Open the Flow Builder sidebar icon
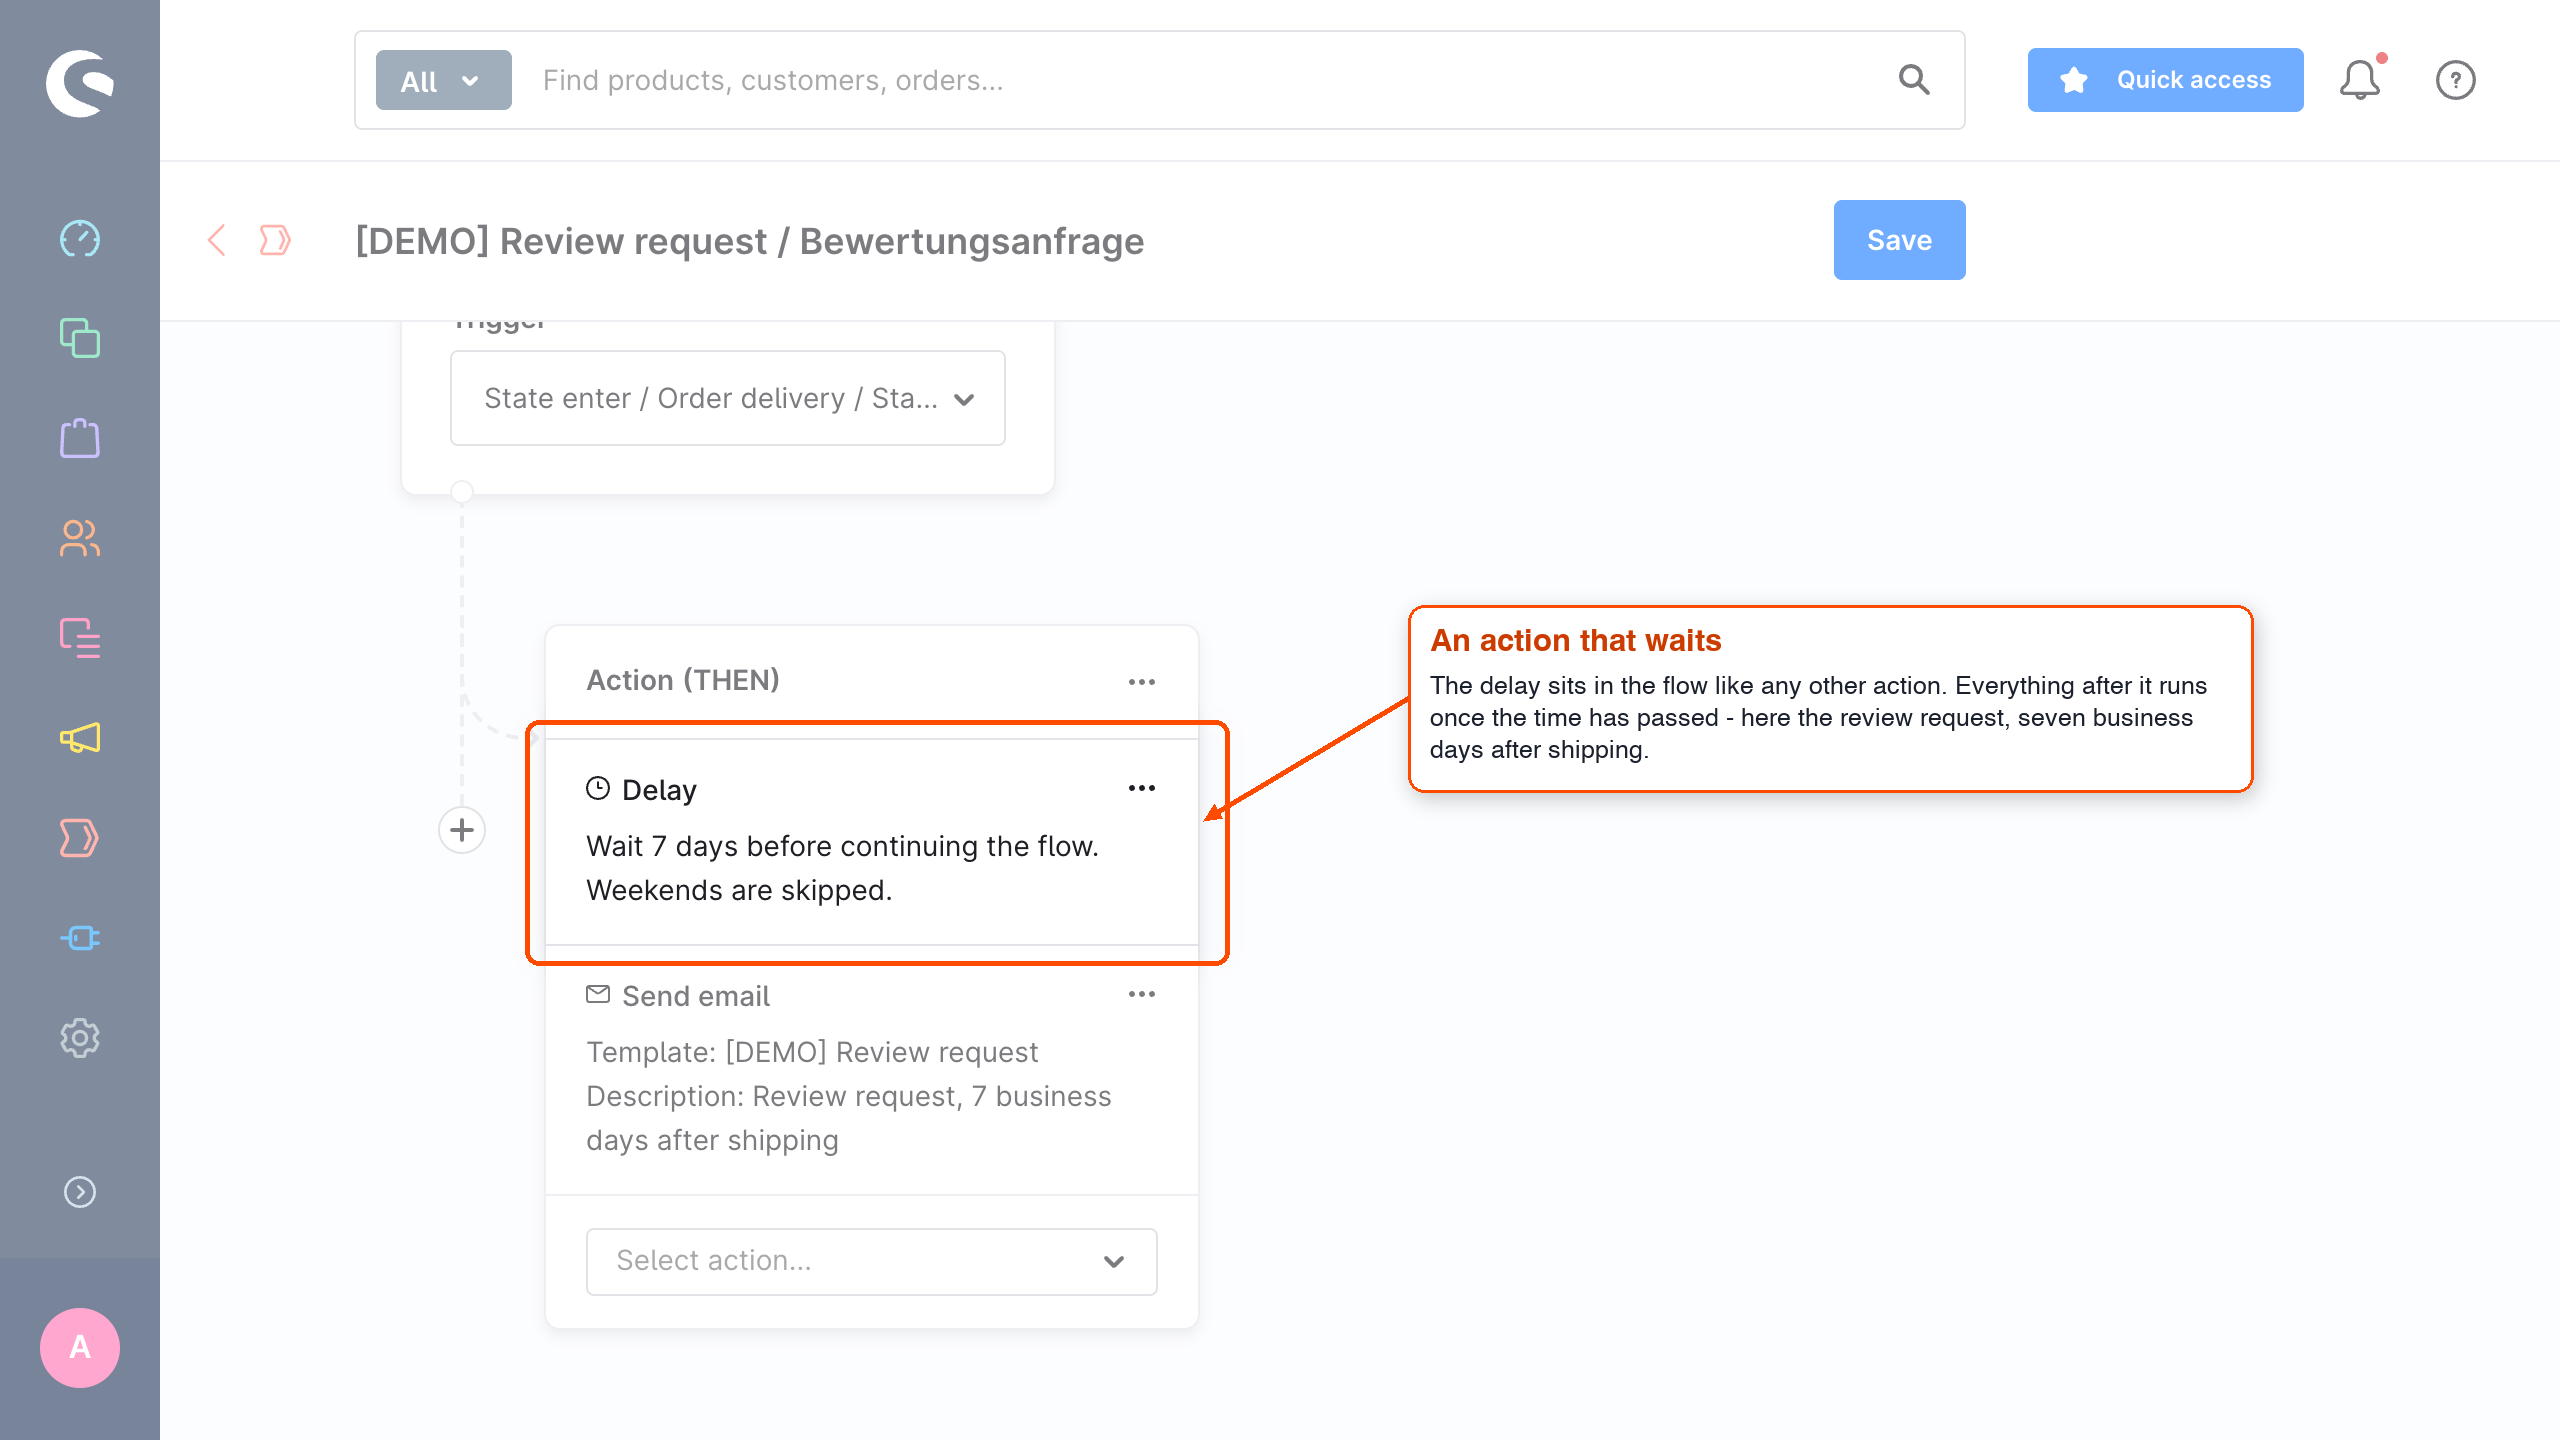Viewport: 2560px width, 1440px height. coord(80,838)
